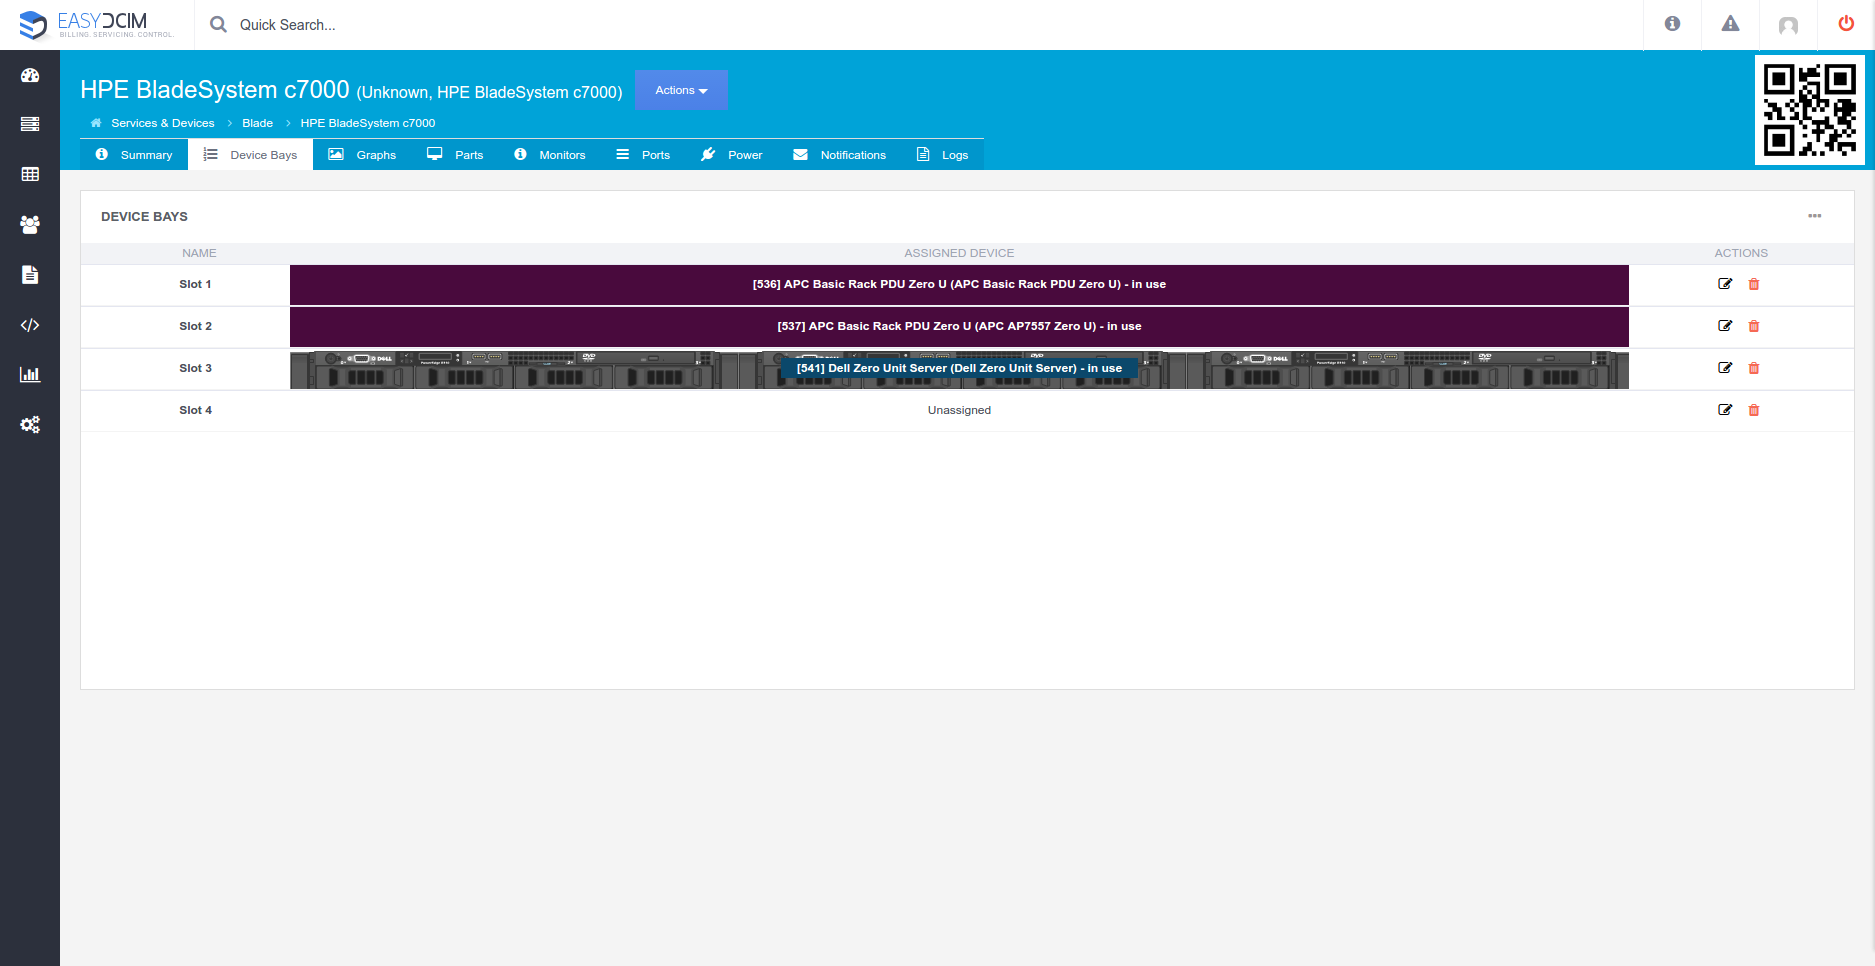
Task: Click the ACTIONS column header
Action: pyautogui.click(x=1741, y=253)
